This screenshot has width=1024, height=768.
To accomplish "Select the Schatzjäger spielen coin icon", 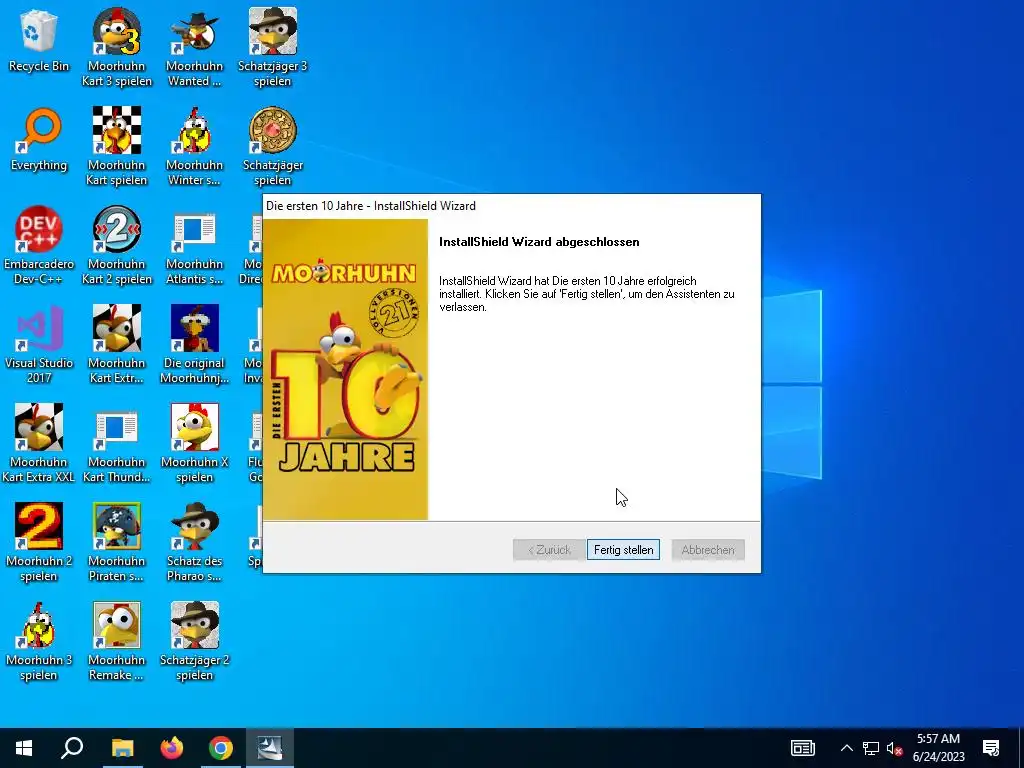I will pyautogui.click(x=272, y=146).
